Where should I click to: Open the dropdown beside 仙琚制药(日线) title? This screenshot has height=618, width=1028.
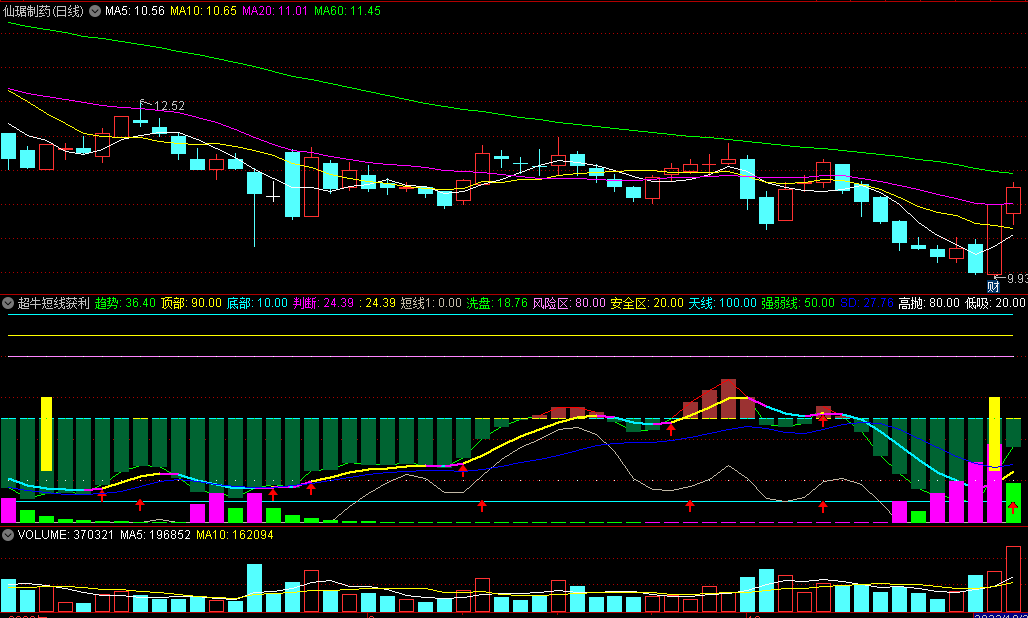[95, 11]
